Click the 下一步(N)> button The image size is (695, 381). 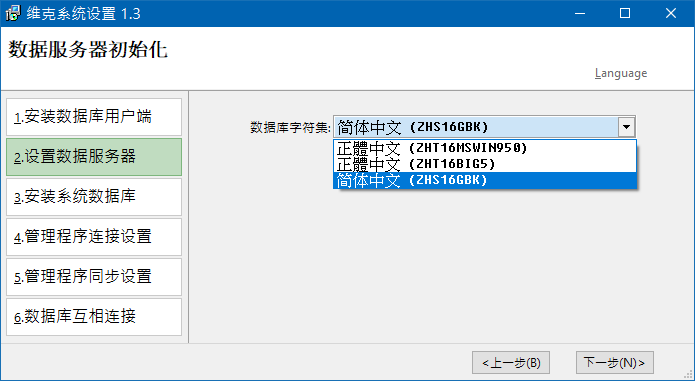(615, 363)
